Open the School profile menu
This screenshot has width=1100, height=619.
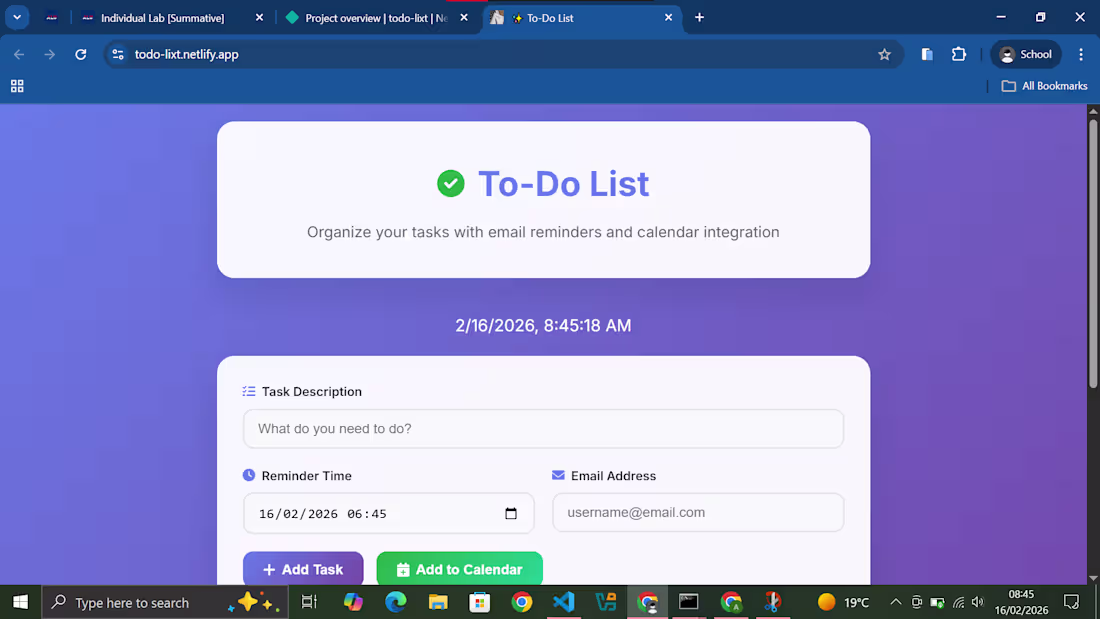(1026, 54)
